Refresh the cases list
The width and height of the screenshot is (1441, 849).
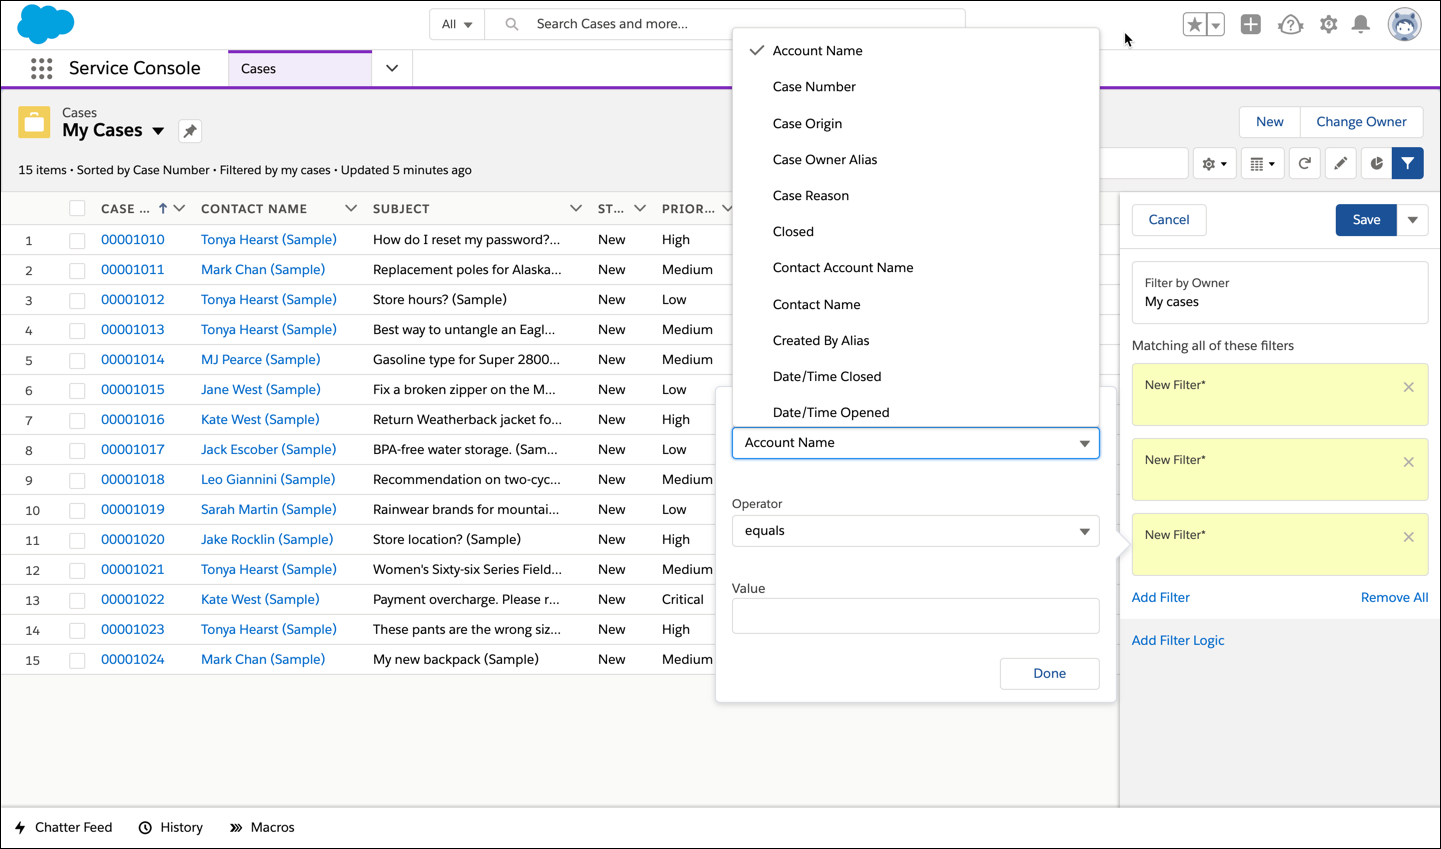pyautogui.click(x=1305, y=164)
